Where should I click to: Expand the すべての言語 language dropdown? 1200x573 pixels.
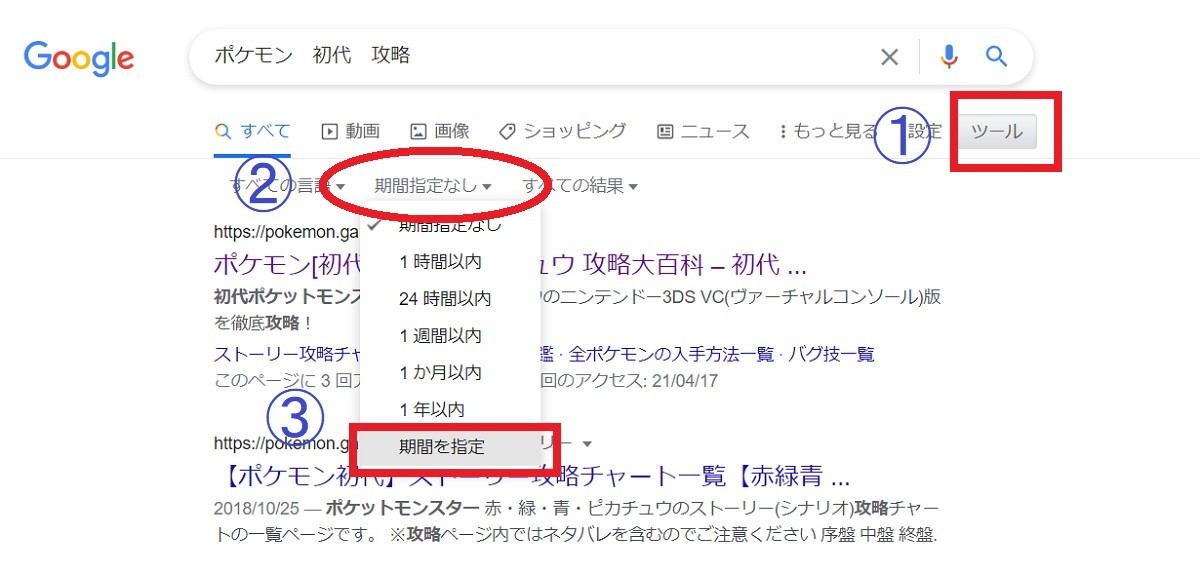(x=288, y=186)
